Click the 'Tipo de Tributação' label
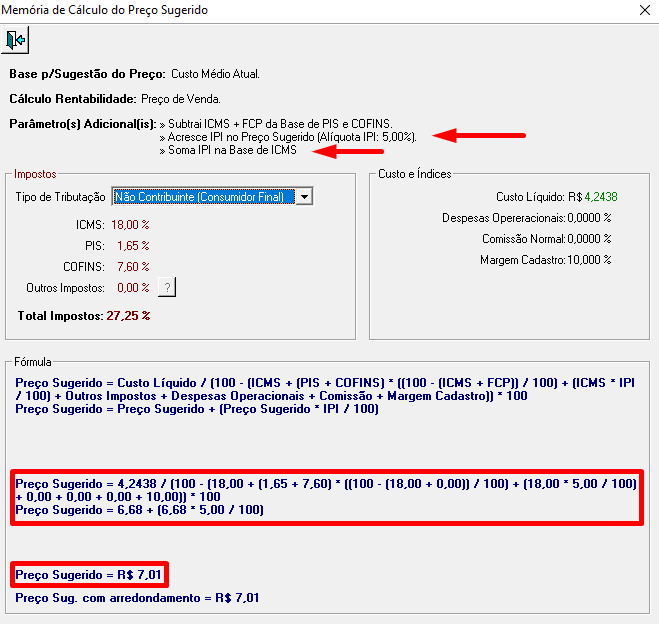 61,197
